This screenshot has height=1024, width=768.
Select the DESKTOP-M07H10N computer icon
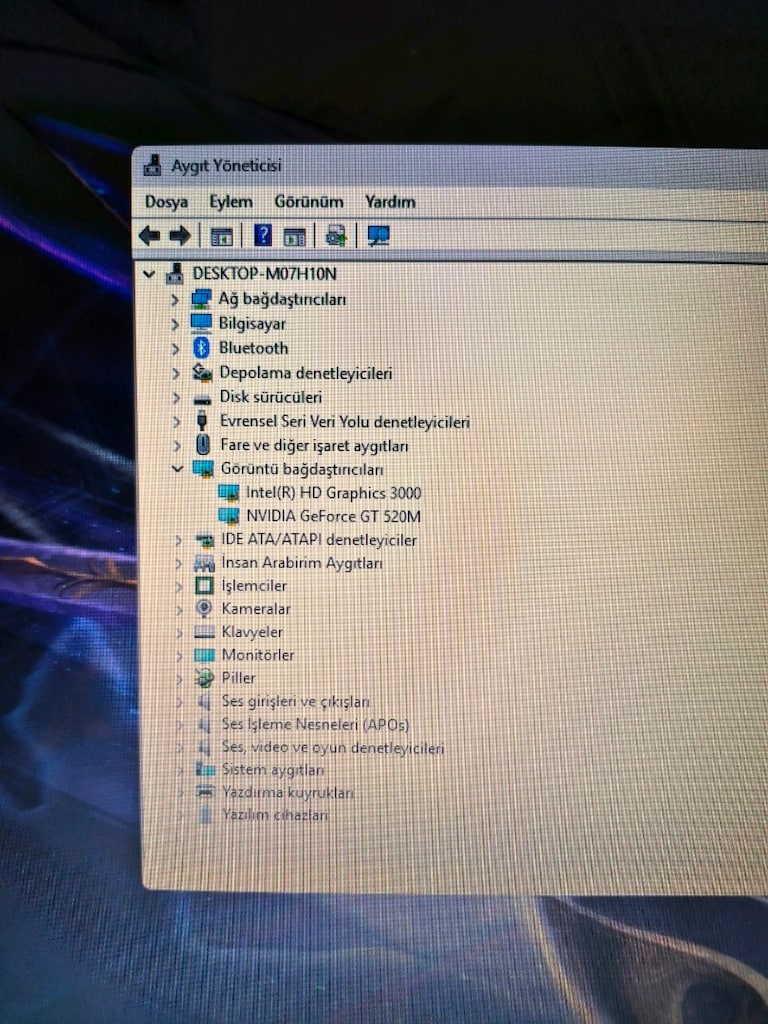174,274
